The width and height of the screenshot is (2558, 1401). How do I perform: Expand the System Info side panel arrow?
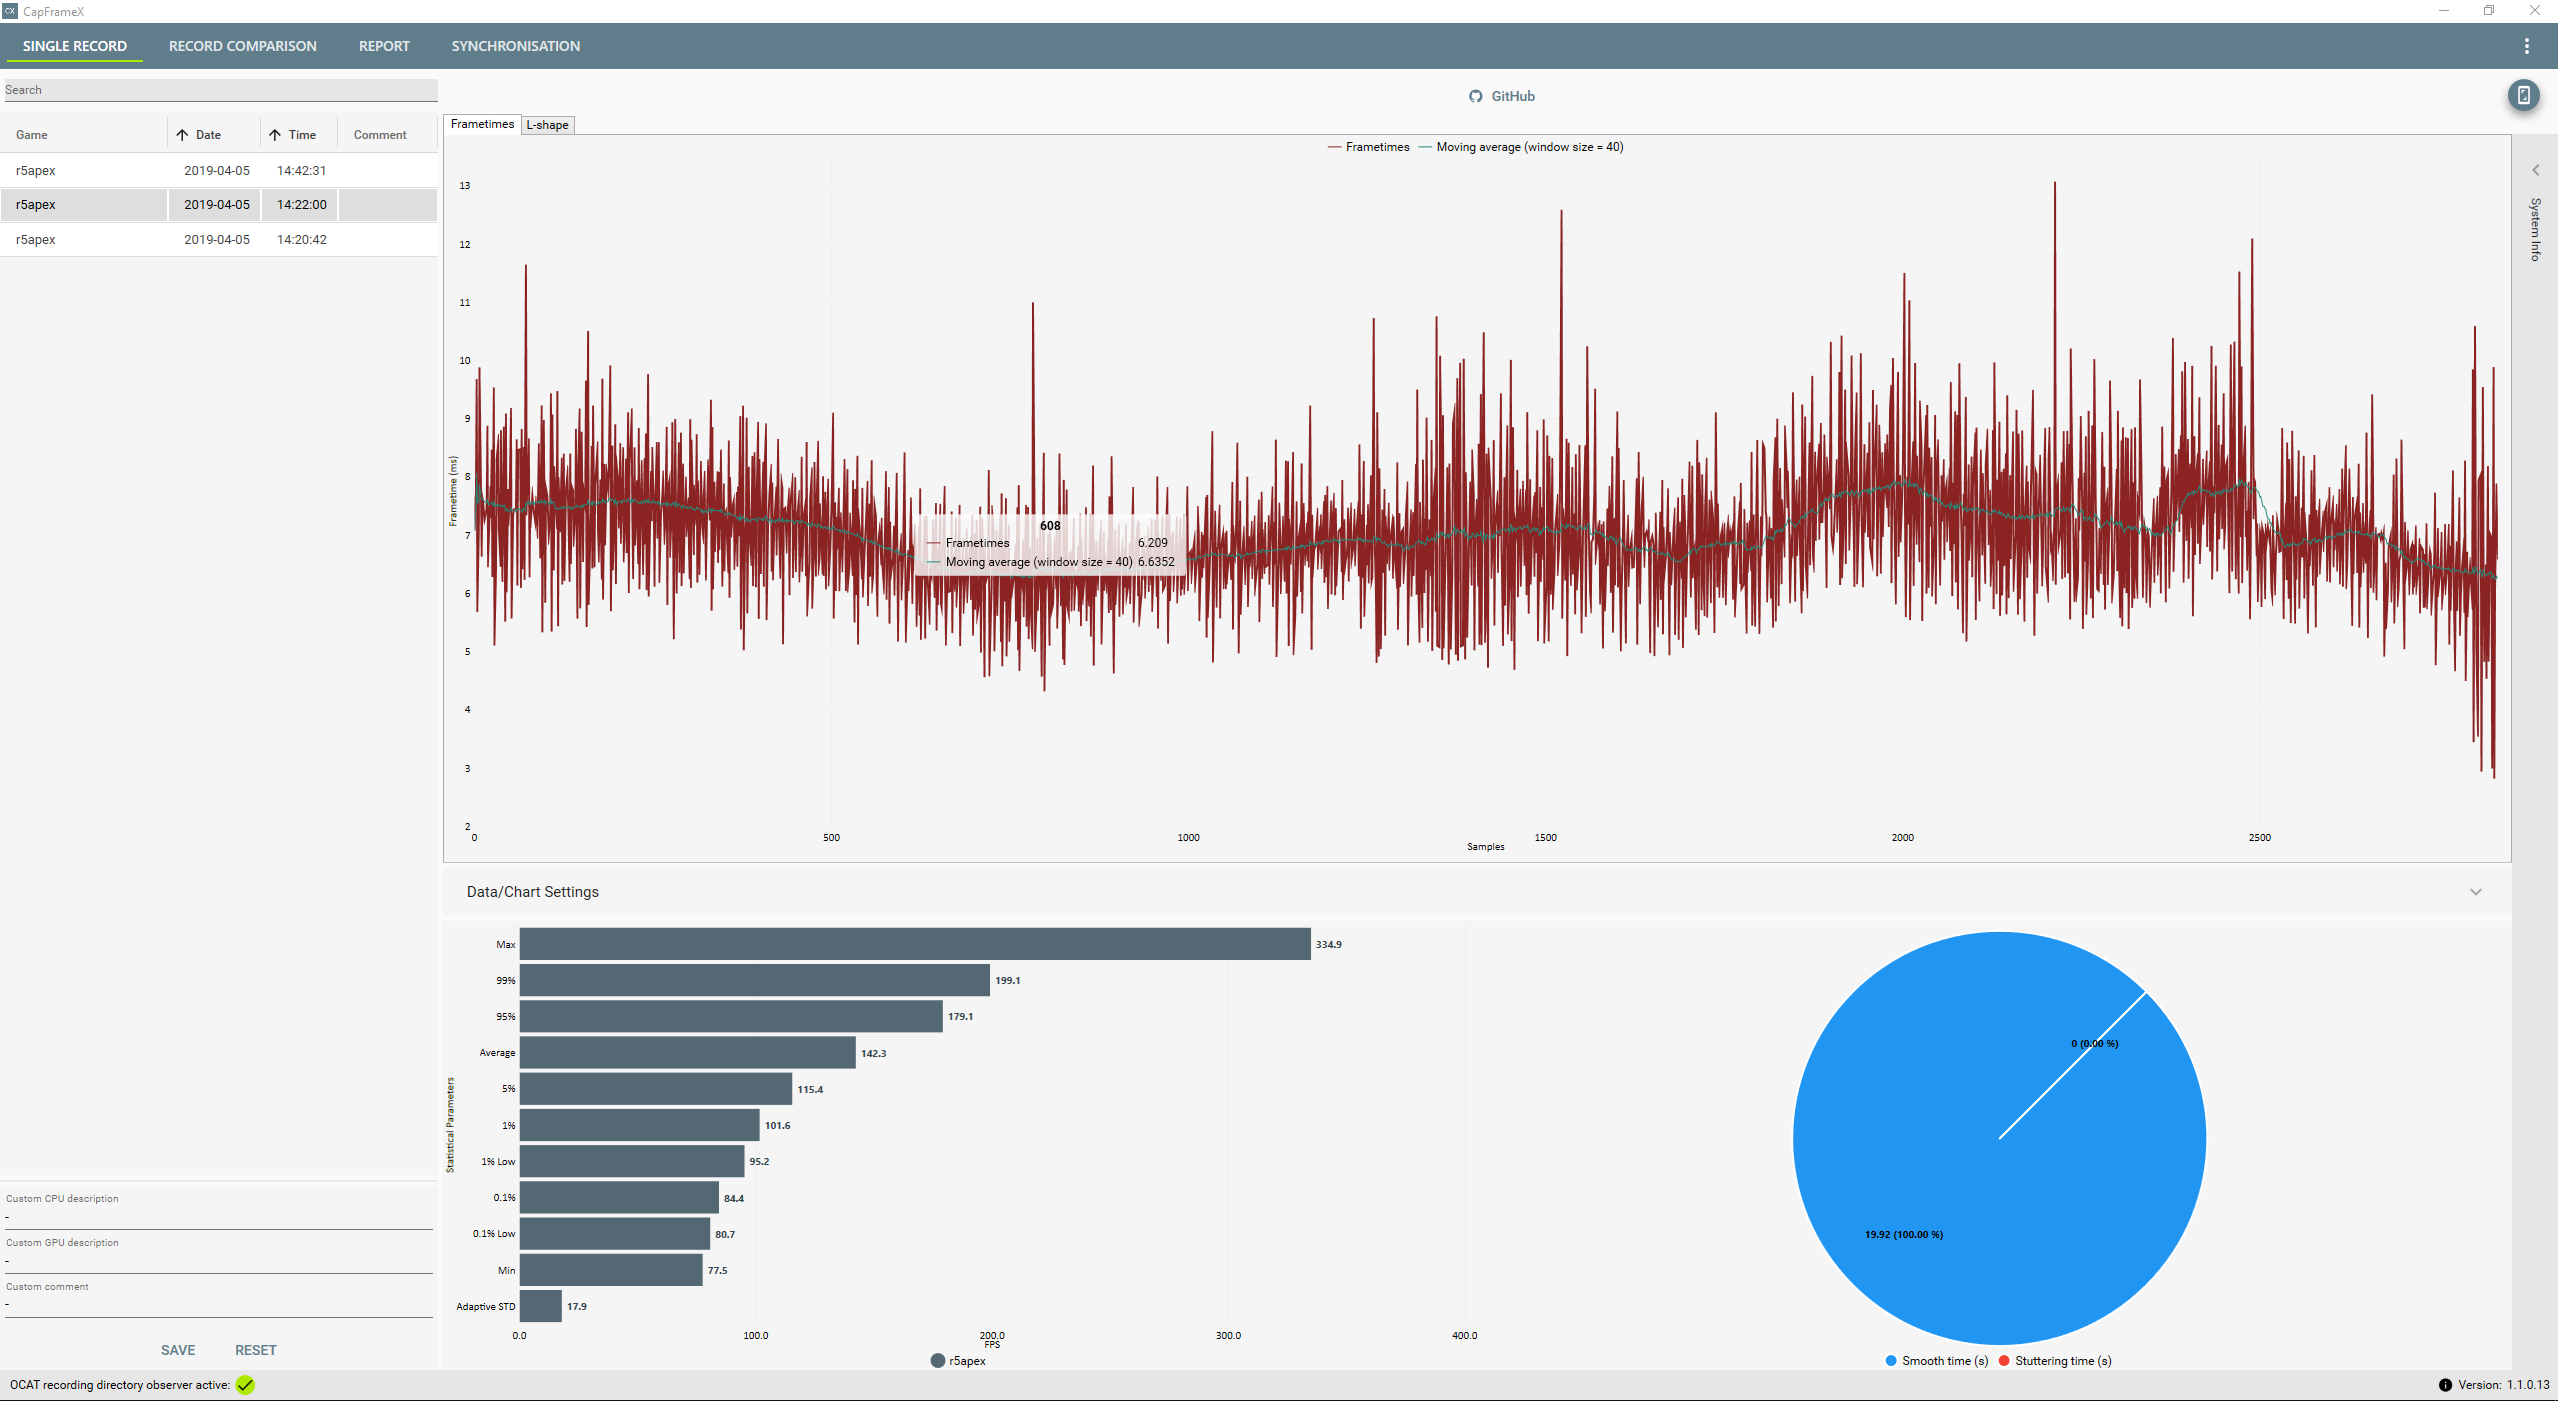[x=2535, y=170]
